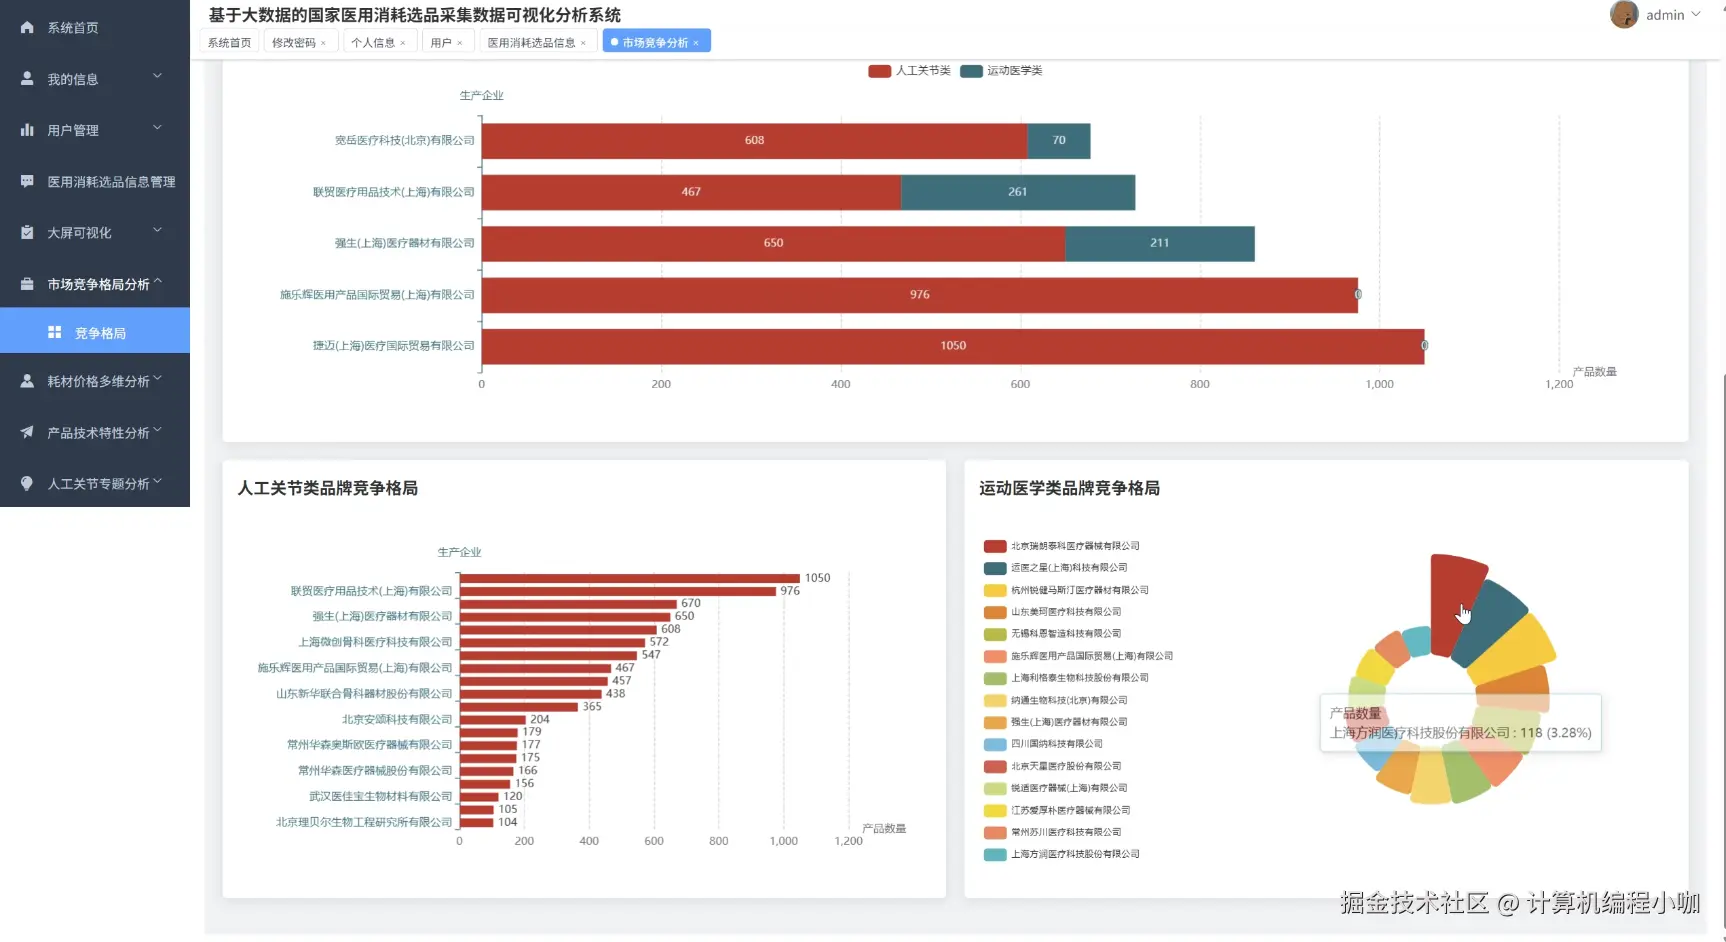Select the 系统首页 home icon in sidebar
1726x942 pixels.
[x=27, y=27]
